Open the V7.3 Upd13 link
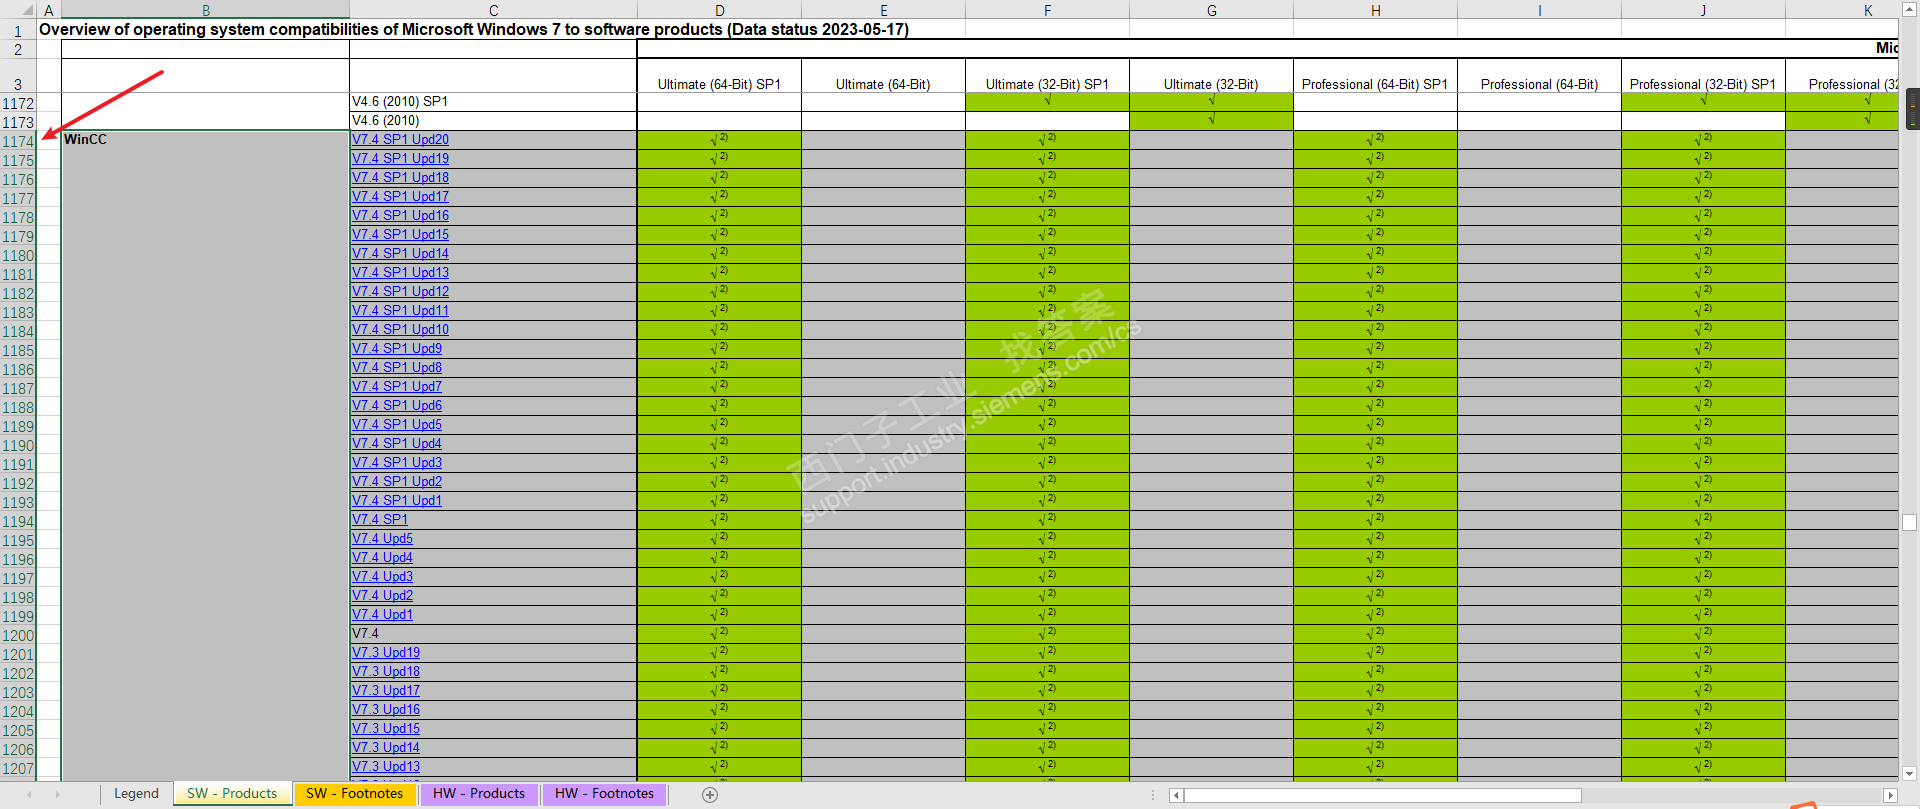Image resolution: width=1920 pixels, height=809 pixels. 386,767
